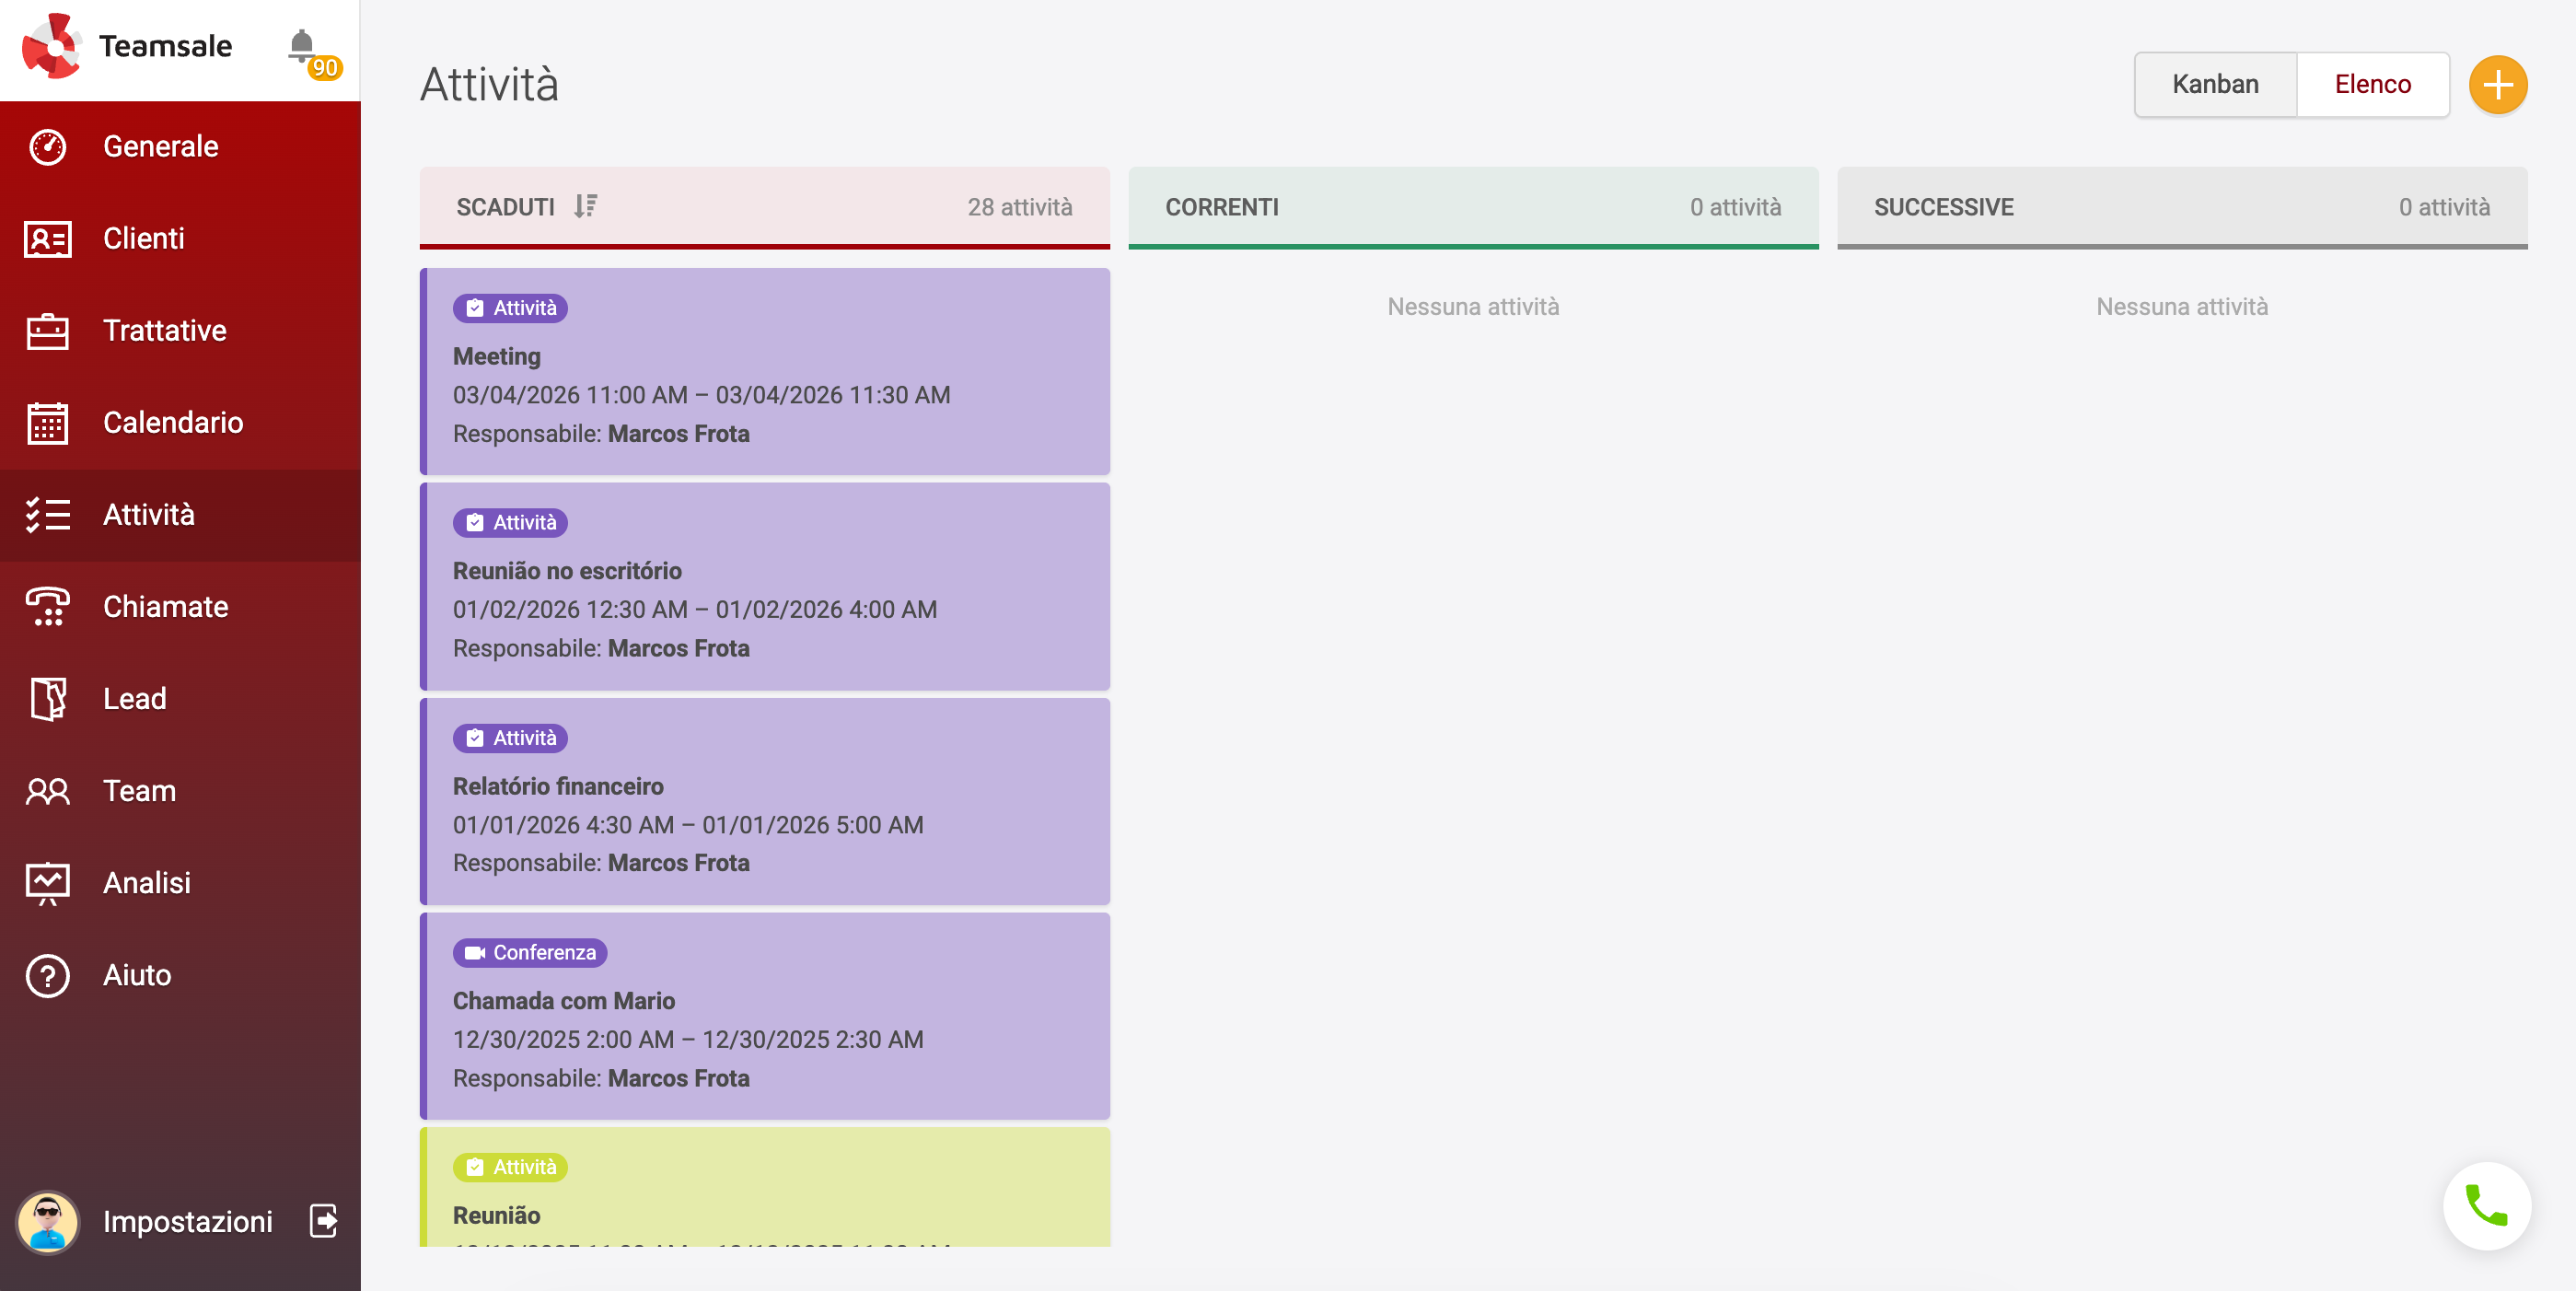
Task: Open the Analisi chart section
Action: tap(147, 883)
